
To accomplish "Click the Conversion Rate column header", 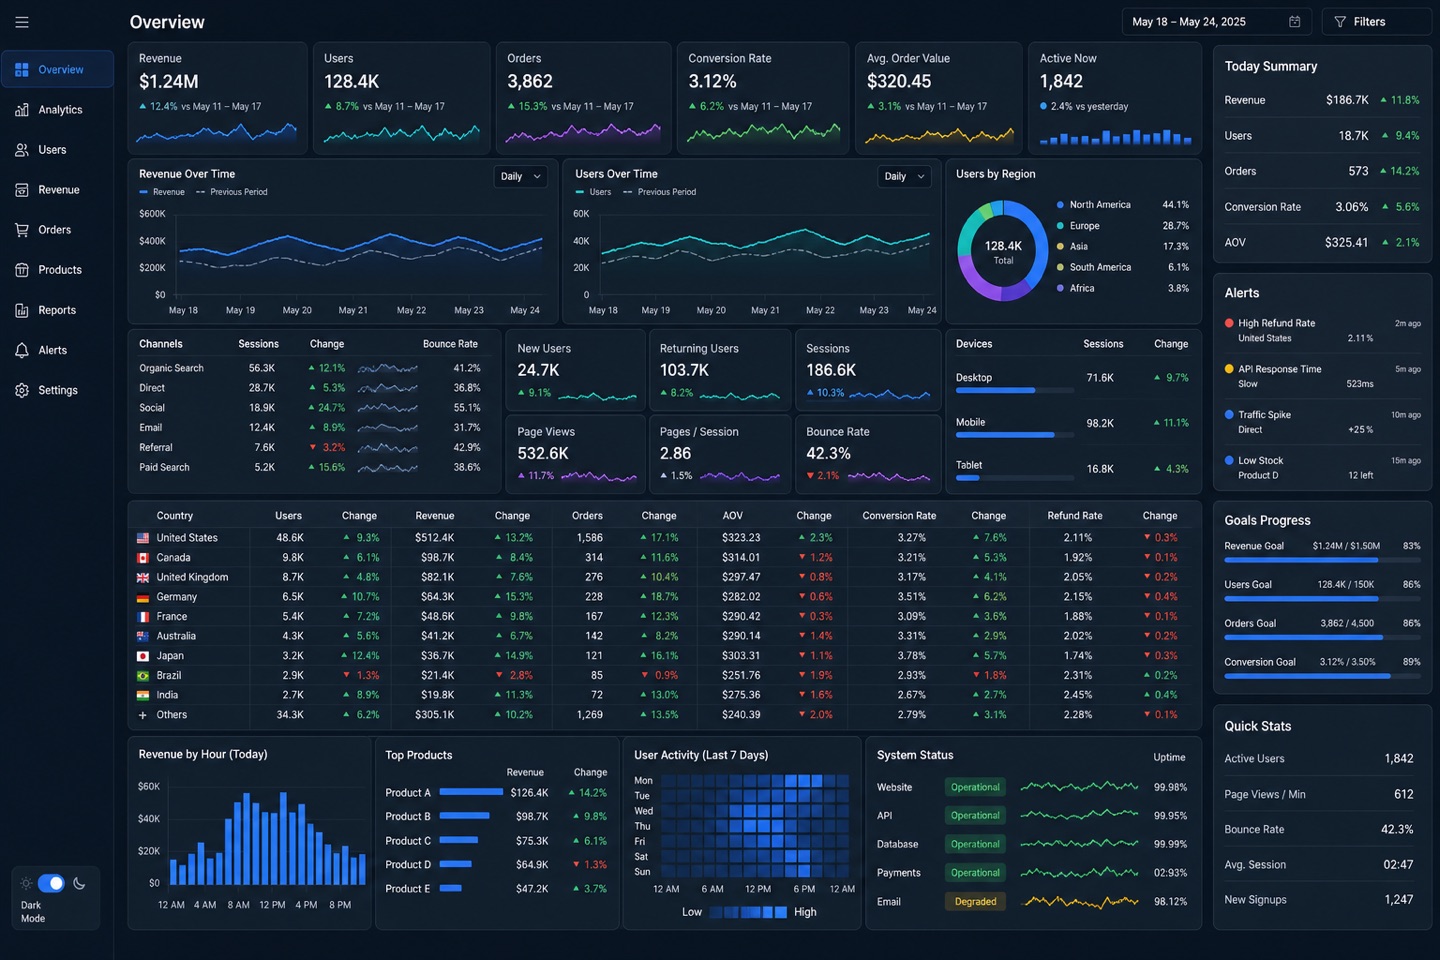I will click(899, 516).
